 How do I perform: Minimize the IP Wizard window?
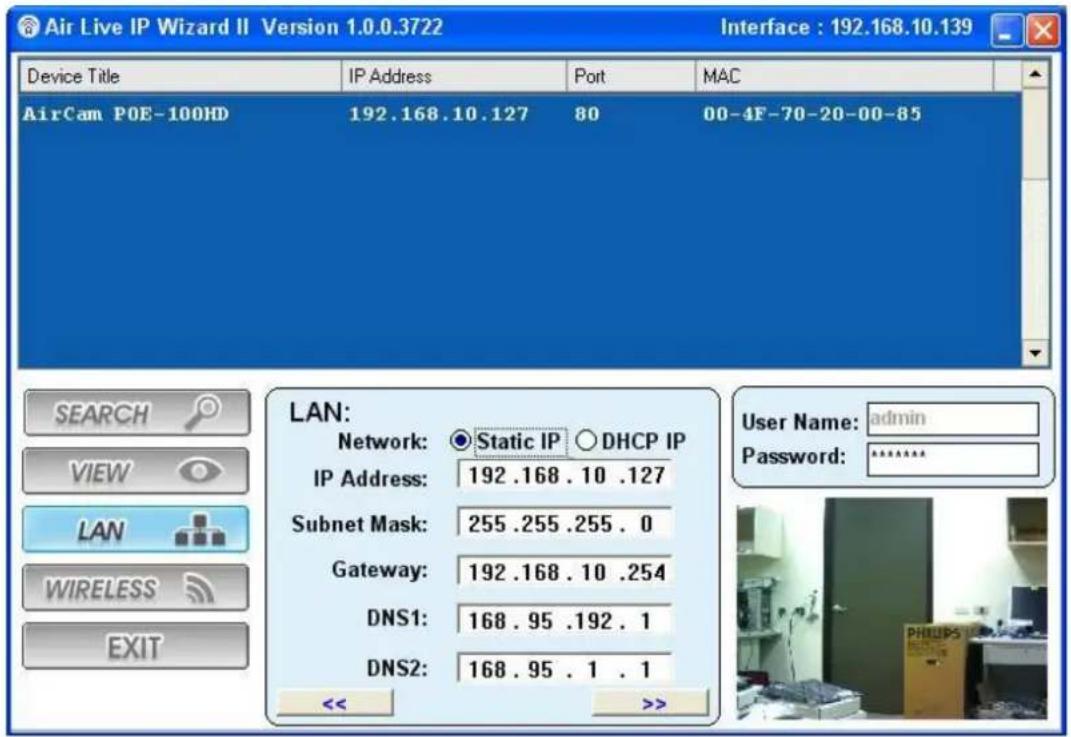tap(1007, 30)
